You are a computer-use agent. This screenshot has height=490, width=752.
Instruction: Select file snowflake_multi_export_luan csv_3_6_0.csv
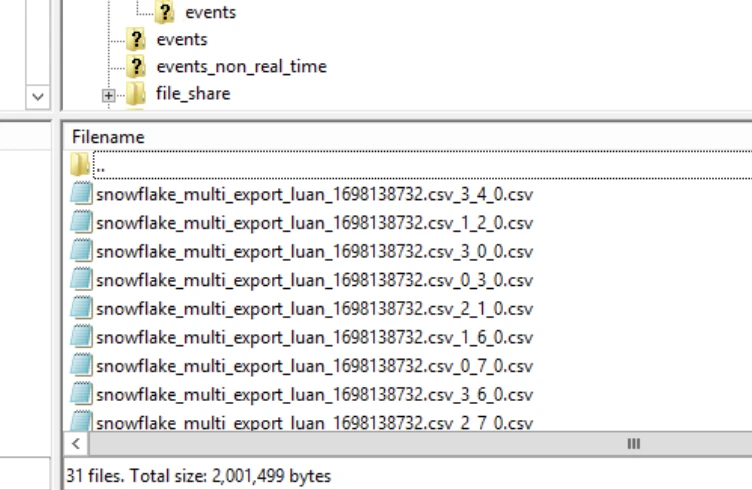click(314, 393)
